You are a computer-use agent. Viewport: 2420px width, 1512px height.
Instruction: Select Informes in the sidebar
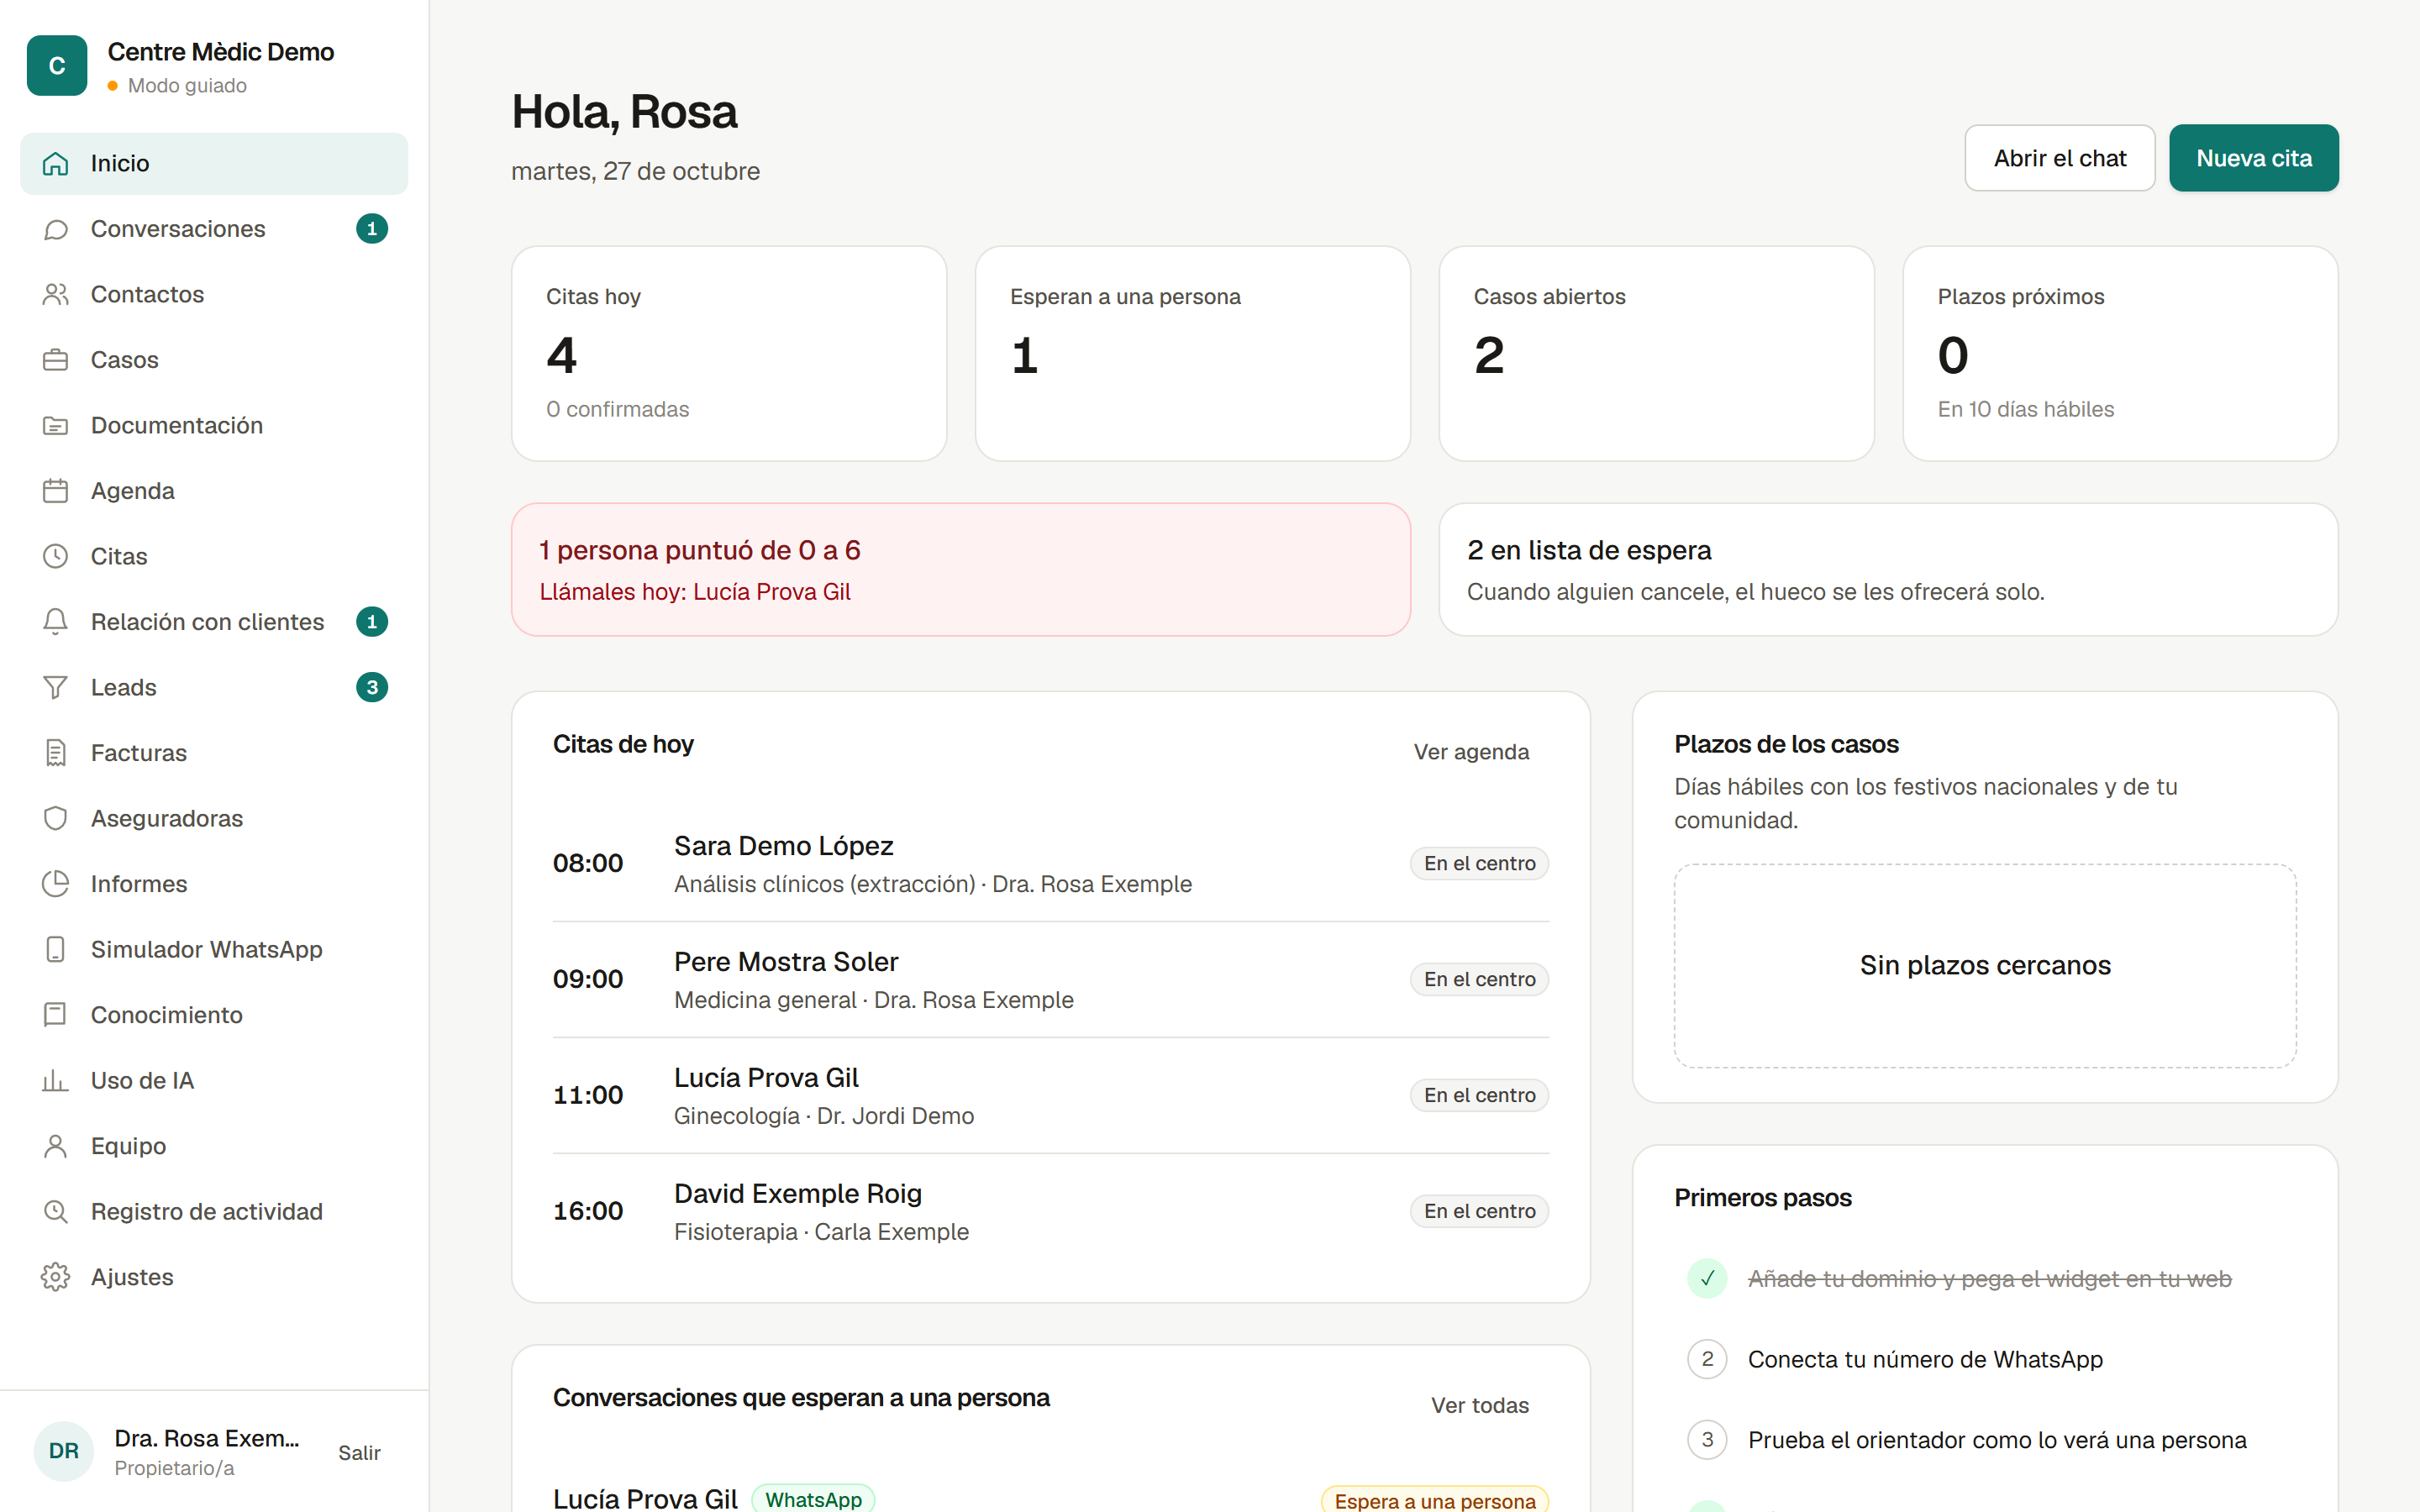(x=214, y=884)
